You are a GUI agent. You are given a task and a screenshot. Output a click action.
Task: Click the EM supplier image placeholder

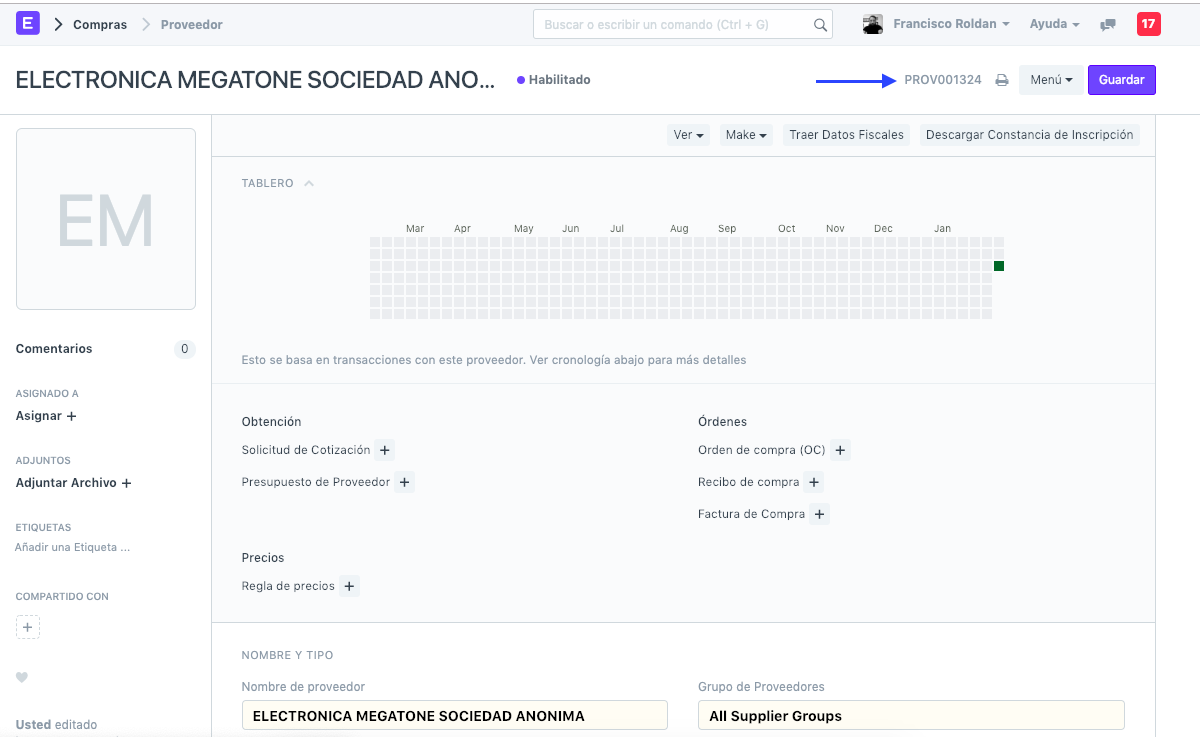[106, 219]
